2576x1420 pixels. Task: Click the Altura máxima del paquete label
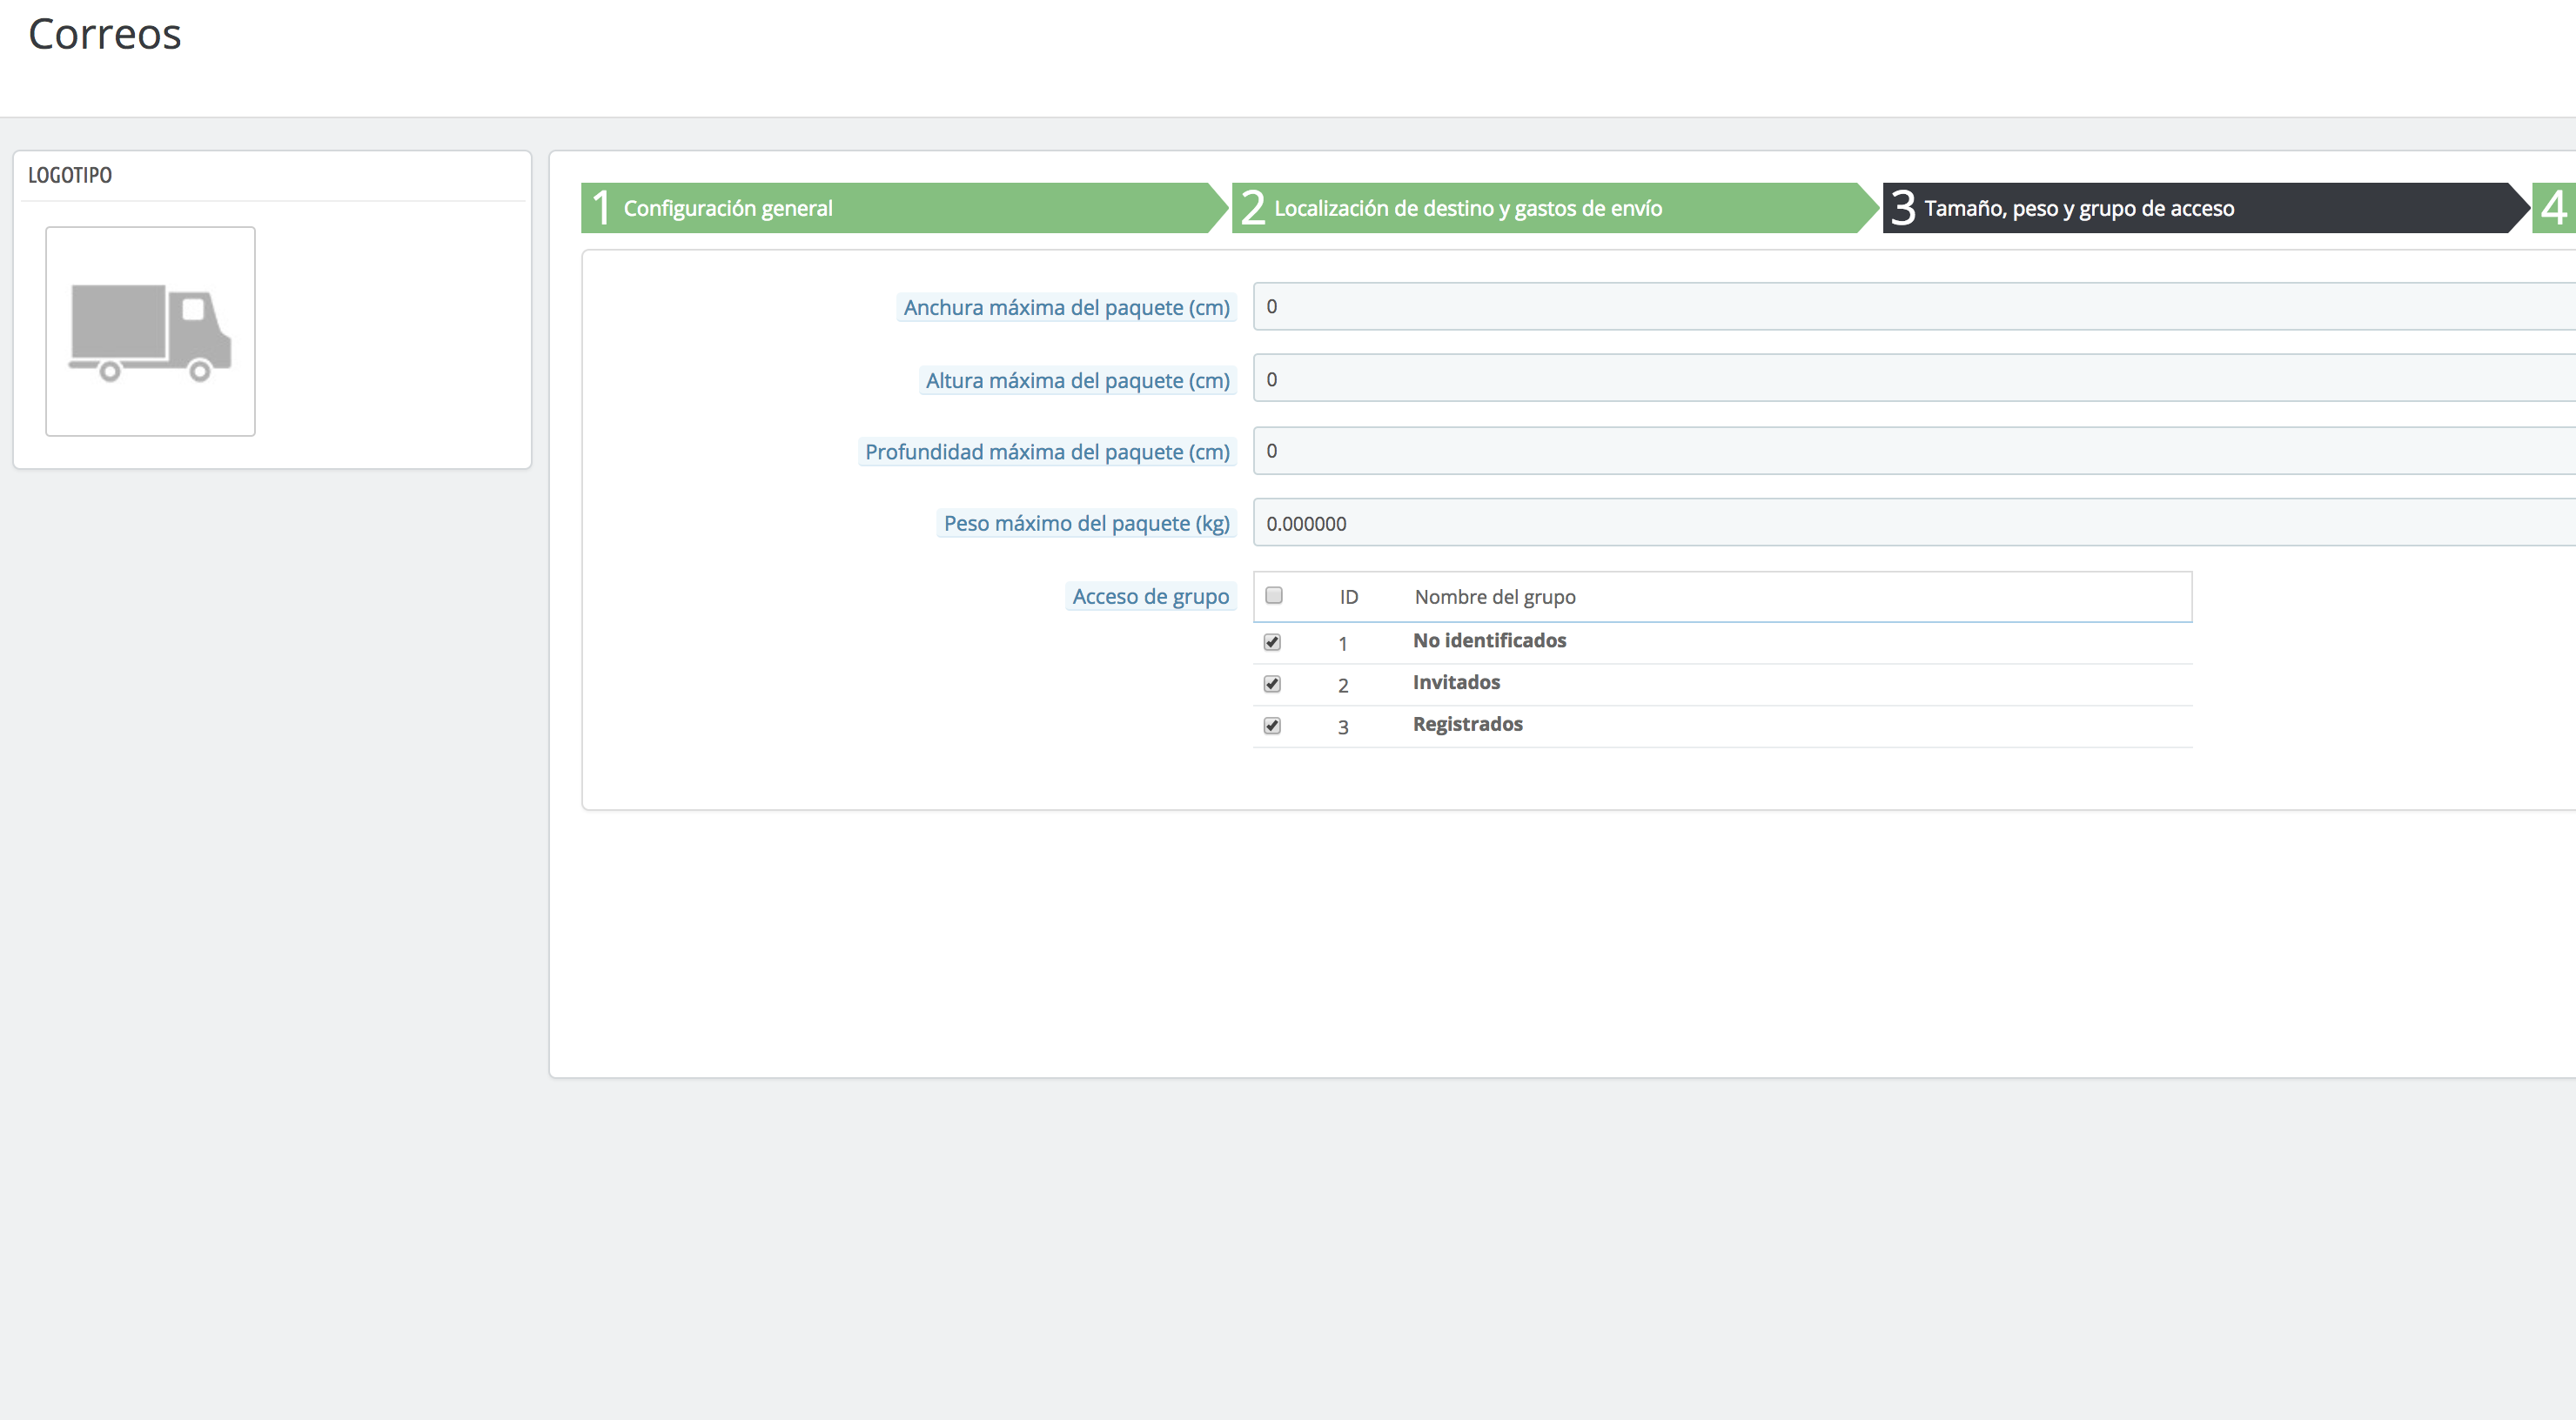pos(1077,381)
